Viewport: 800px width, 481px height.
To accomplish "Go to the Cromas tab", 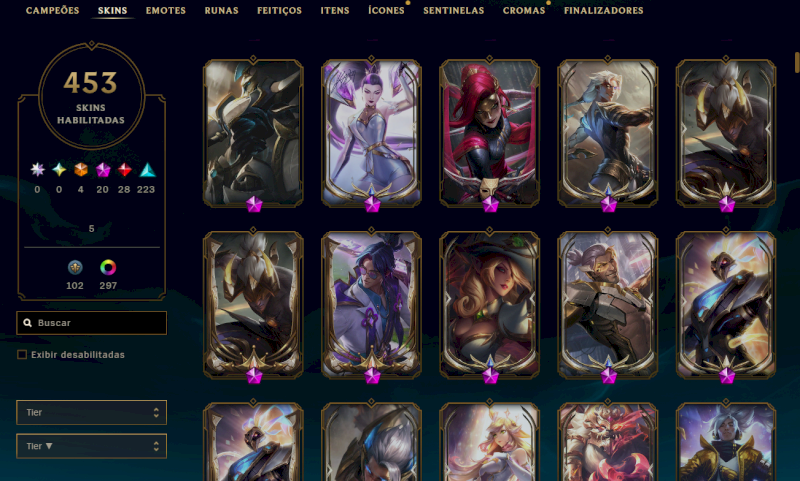I will click(x=524, y=10).
